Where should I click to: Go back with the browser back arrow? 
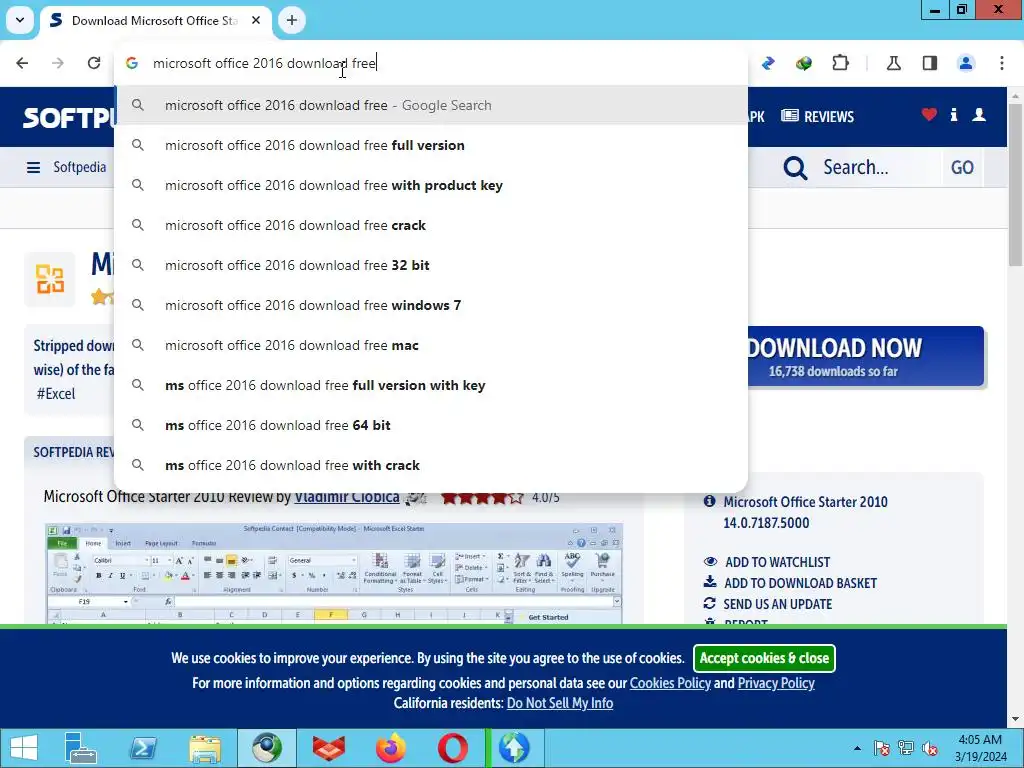click(22, 63)
